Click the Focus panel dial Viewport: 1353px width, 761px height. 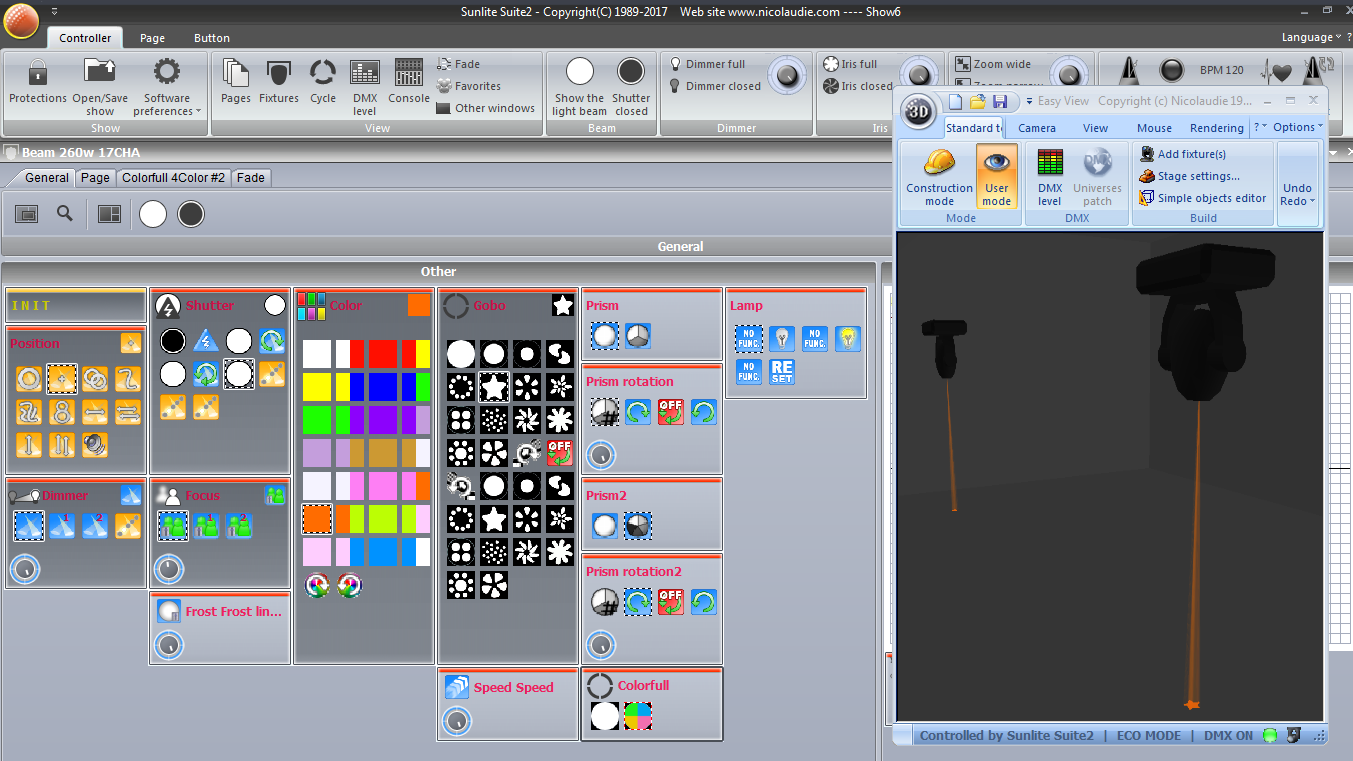[169, 570]
